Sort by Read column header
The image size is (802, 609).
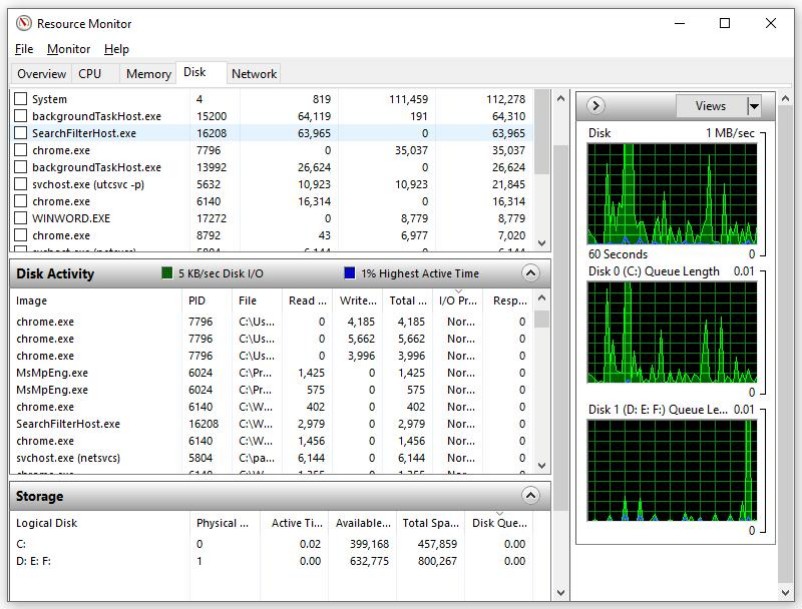[x=307, y=301]
